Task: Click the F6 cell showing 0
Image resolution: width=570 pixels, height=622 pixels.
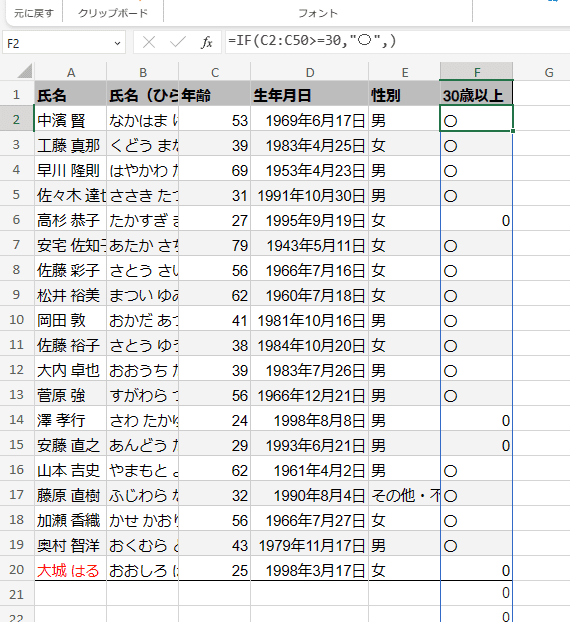Action: point(476,219)
